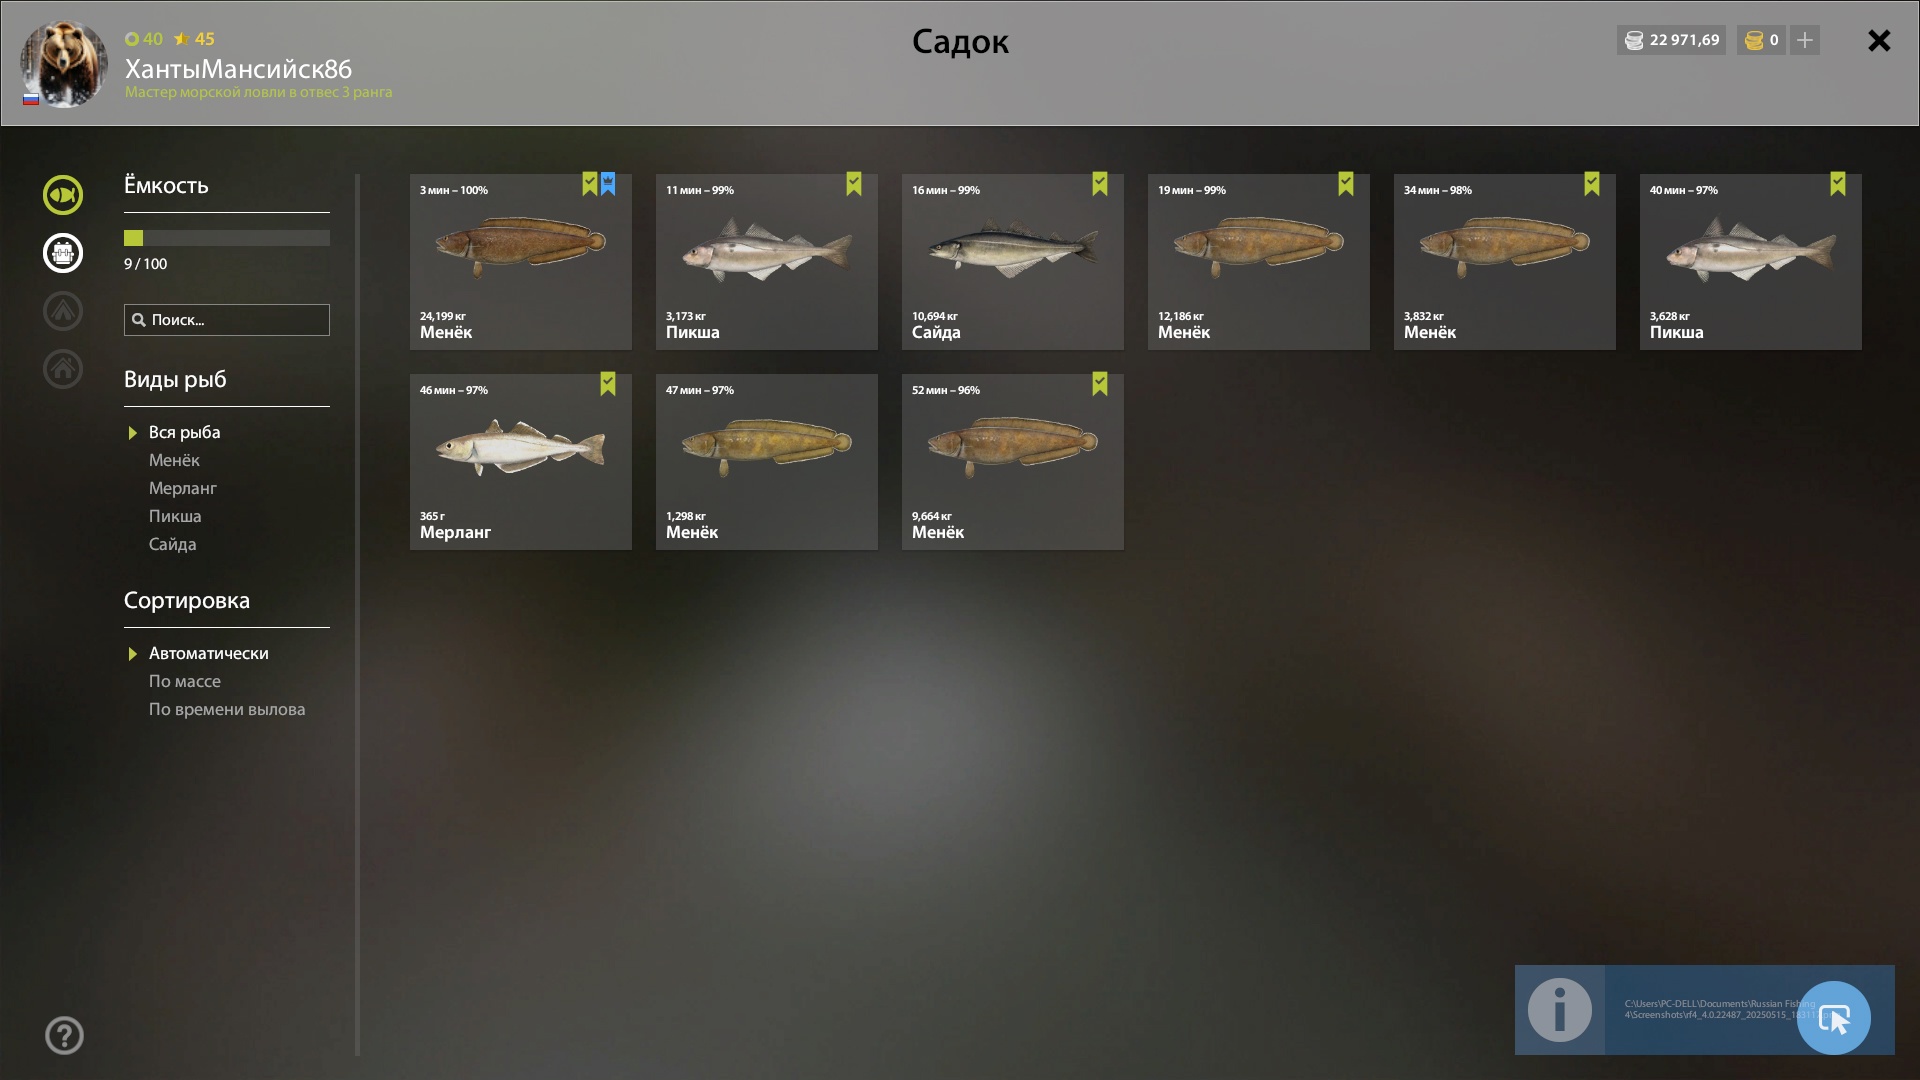Filter list by Менёк species
Image resolution: width=1920 pixels, height=1080 pixels.
(174, 460)
